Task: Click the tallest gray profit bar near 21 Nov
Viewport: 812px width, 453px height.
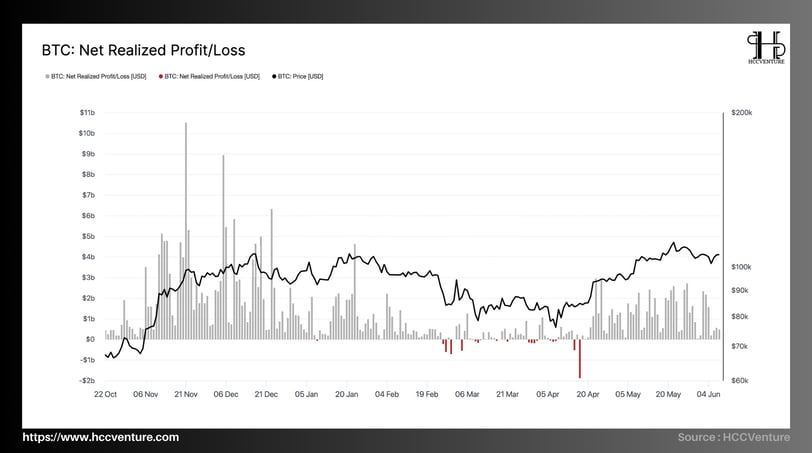Action: (186, 231)
